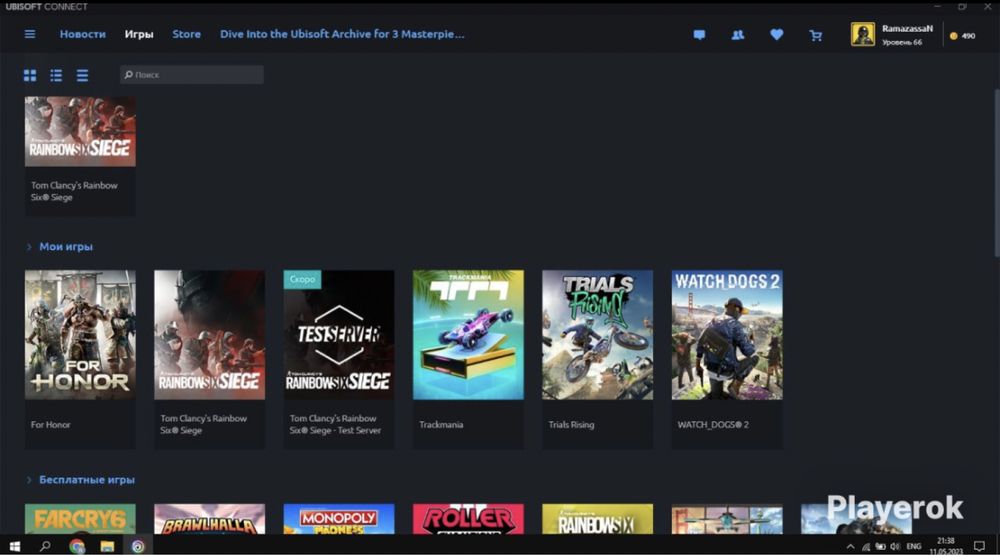The width and height of the screenshot is (1000, 555).
Task: Open the Far Cry 6 free game cover
Action: pos(80,519)
